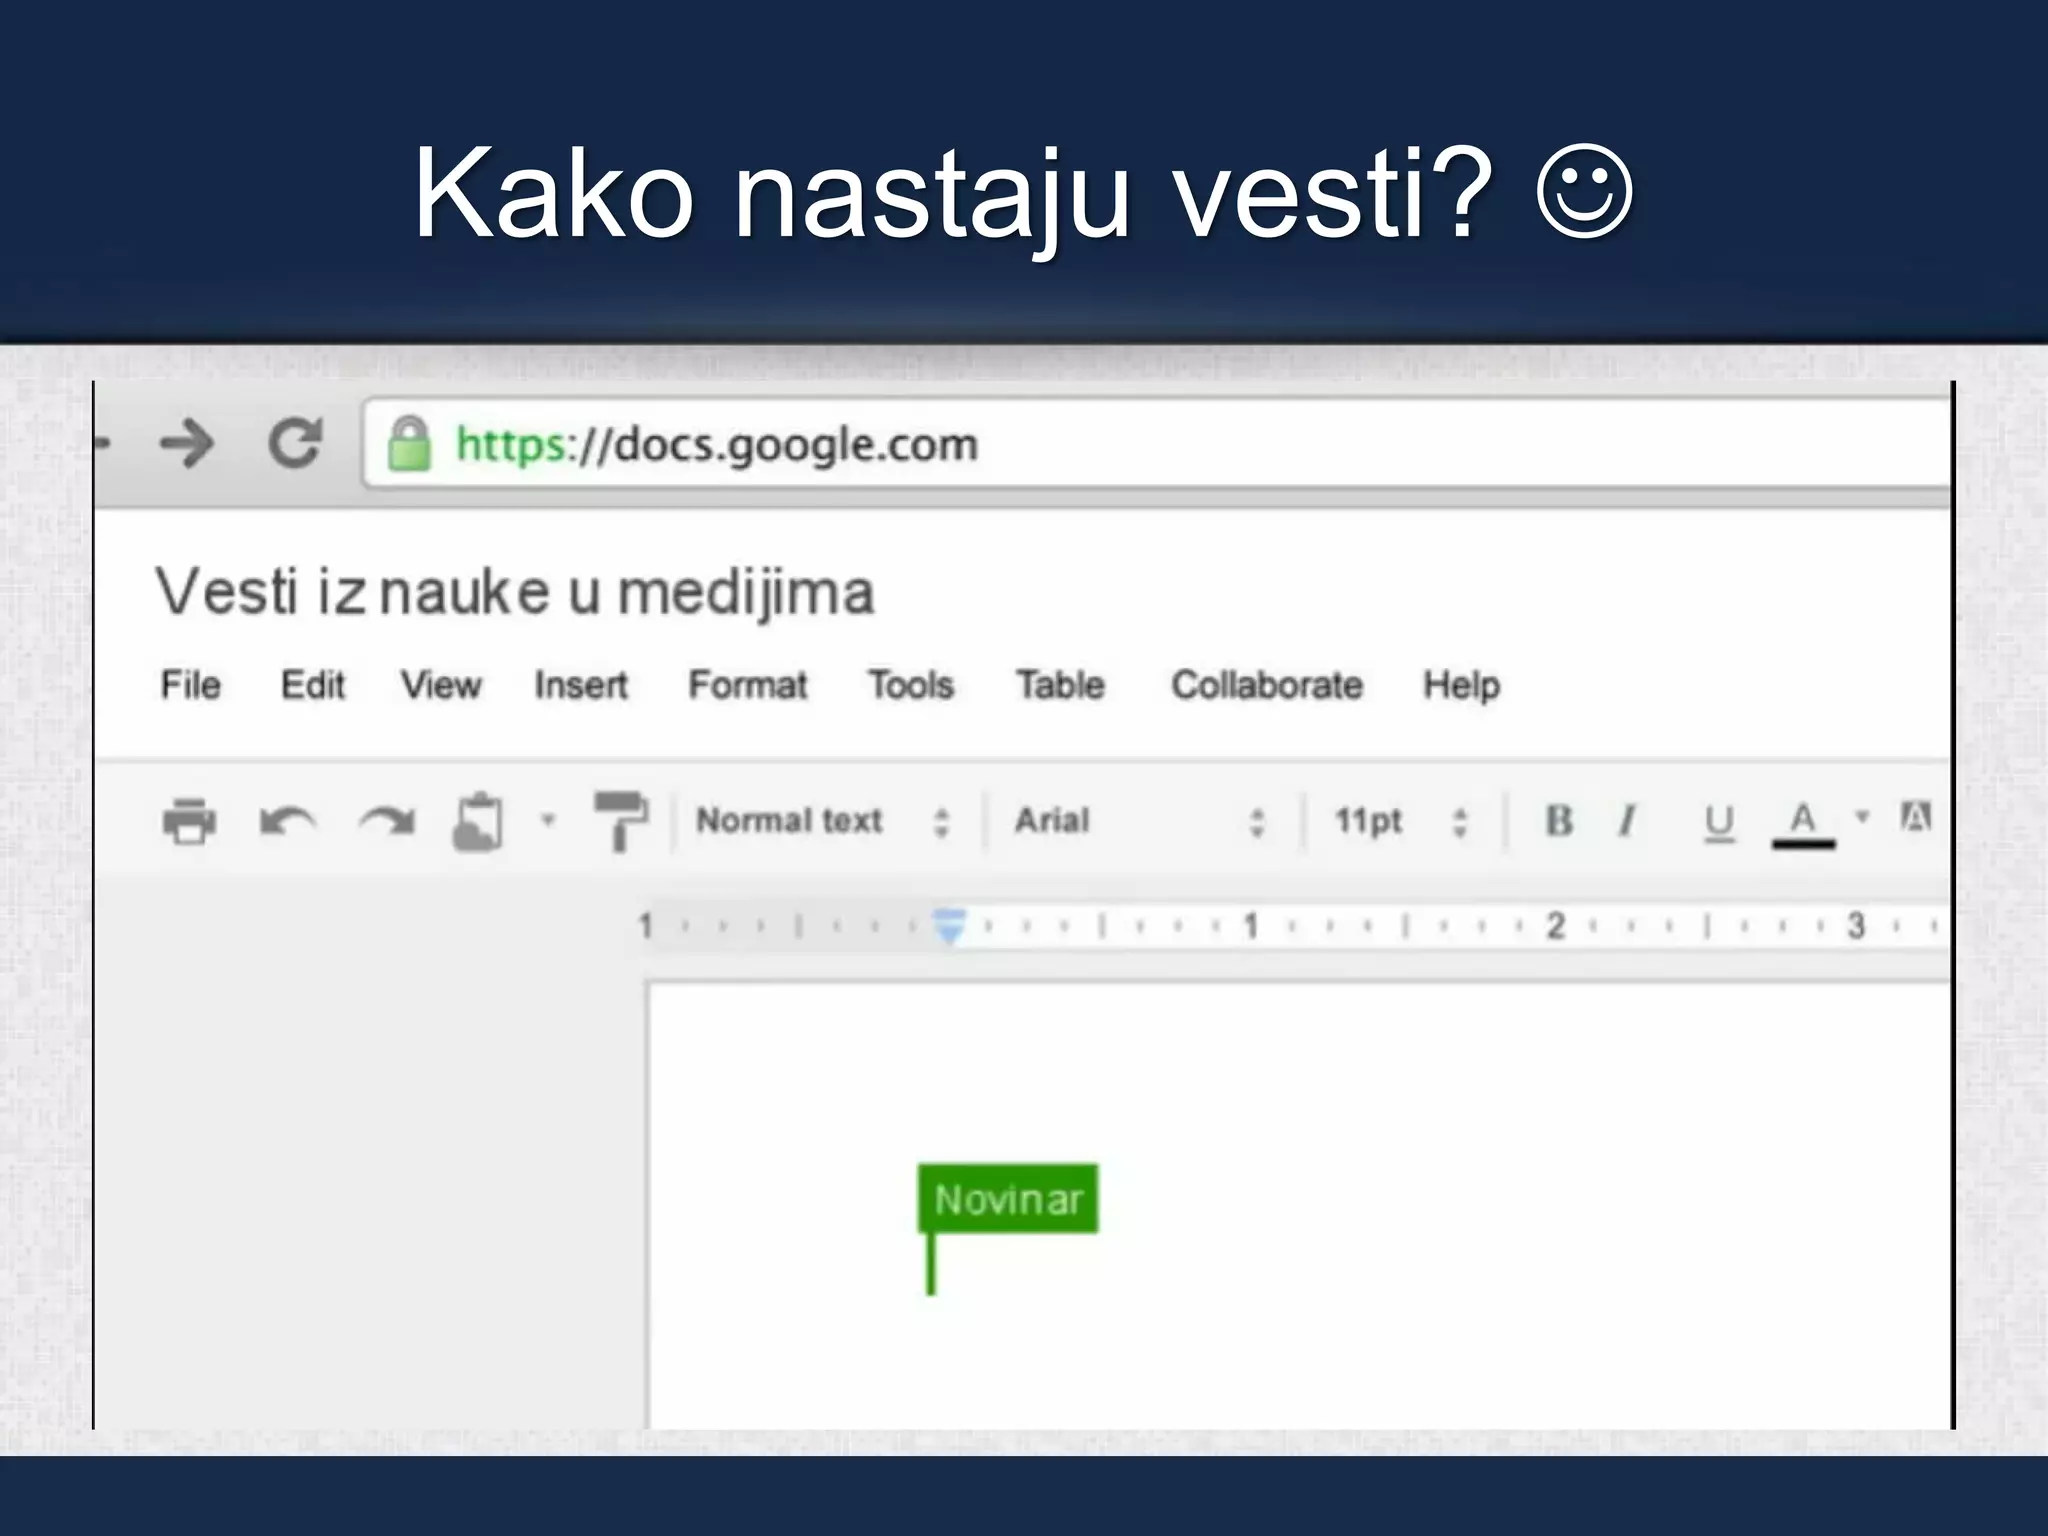Open the Normal text style dropdown
Viewport: 2048px width, 1536px height.
tap(822, 821)
